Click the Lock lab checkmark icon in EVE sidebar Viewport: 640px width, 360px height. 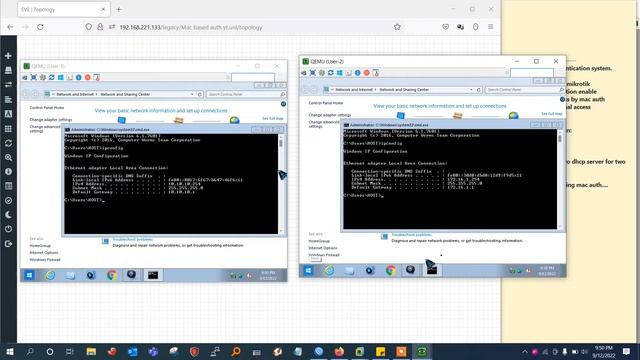(x=8, y=200)
